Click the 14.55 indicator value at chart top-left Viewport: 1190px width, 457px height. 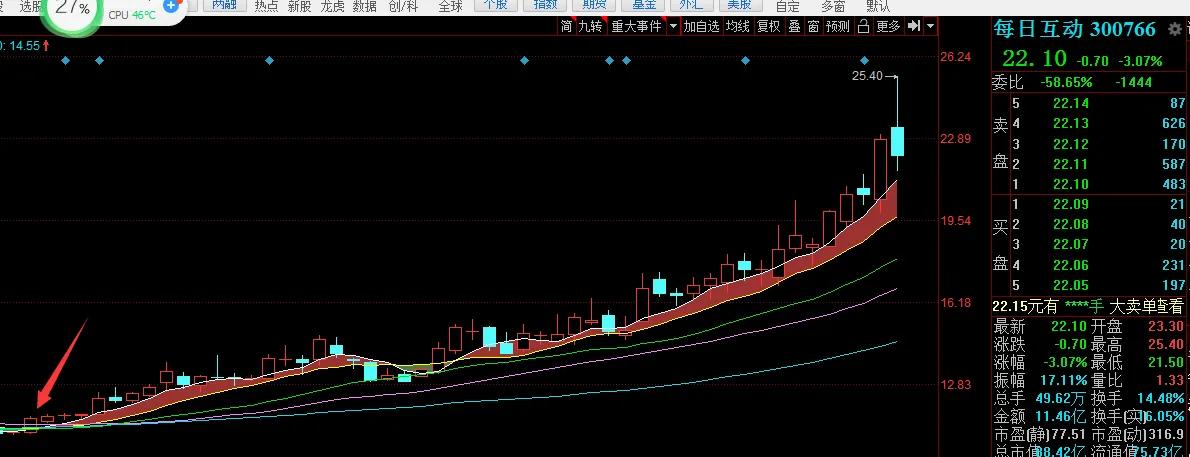tap(24, 46)
